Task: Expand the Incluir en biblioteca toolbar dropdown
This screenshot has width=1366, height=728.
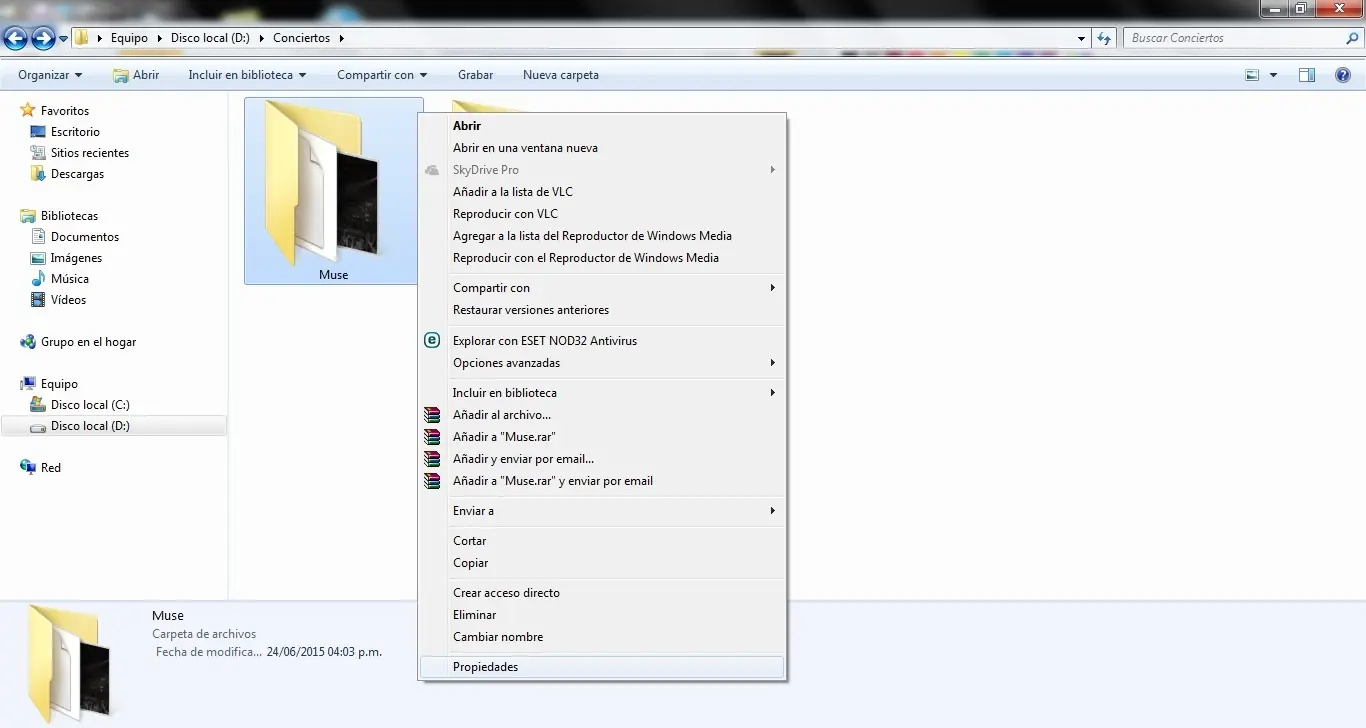Action: click(x=247, y=75)
